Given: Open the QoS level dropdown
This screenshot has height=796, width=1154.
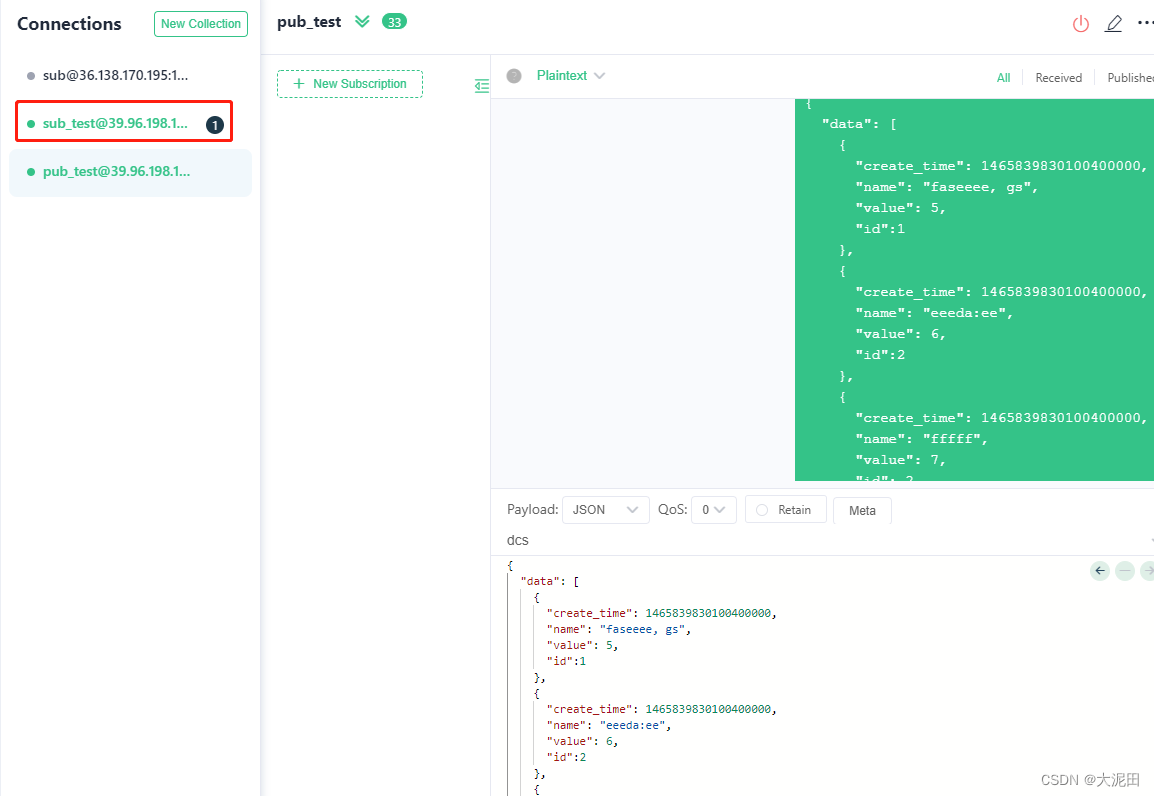Looking at the screenshot, I should click(714, 510).
